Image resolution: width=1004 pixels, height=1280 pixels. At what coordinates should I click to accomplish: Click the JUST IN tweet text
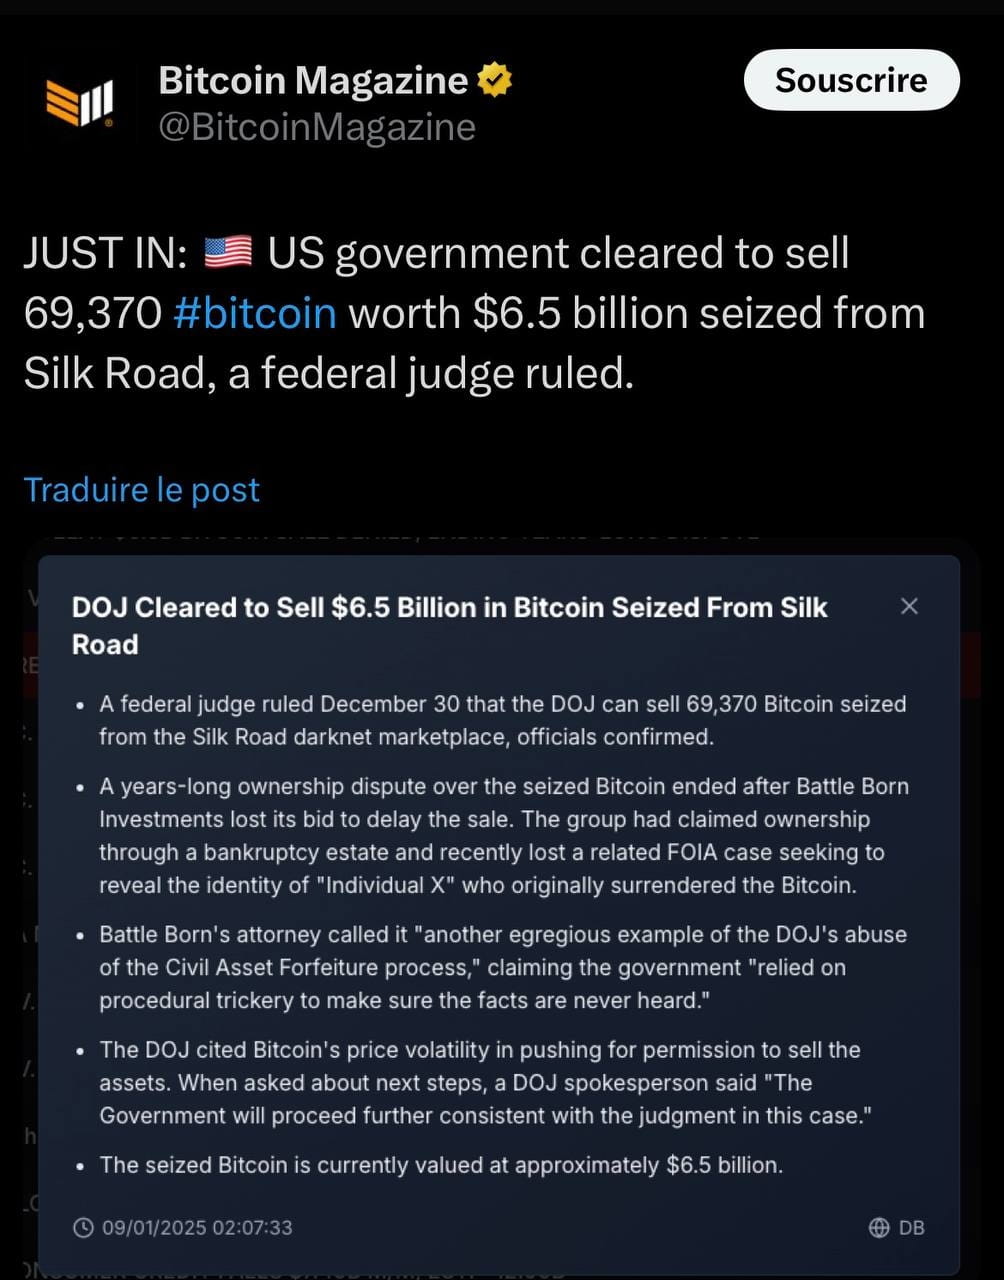(474, 312)
